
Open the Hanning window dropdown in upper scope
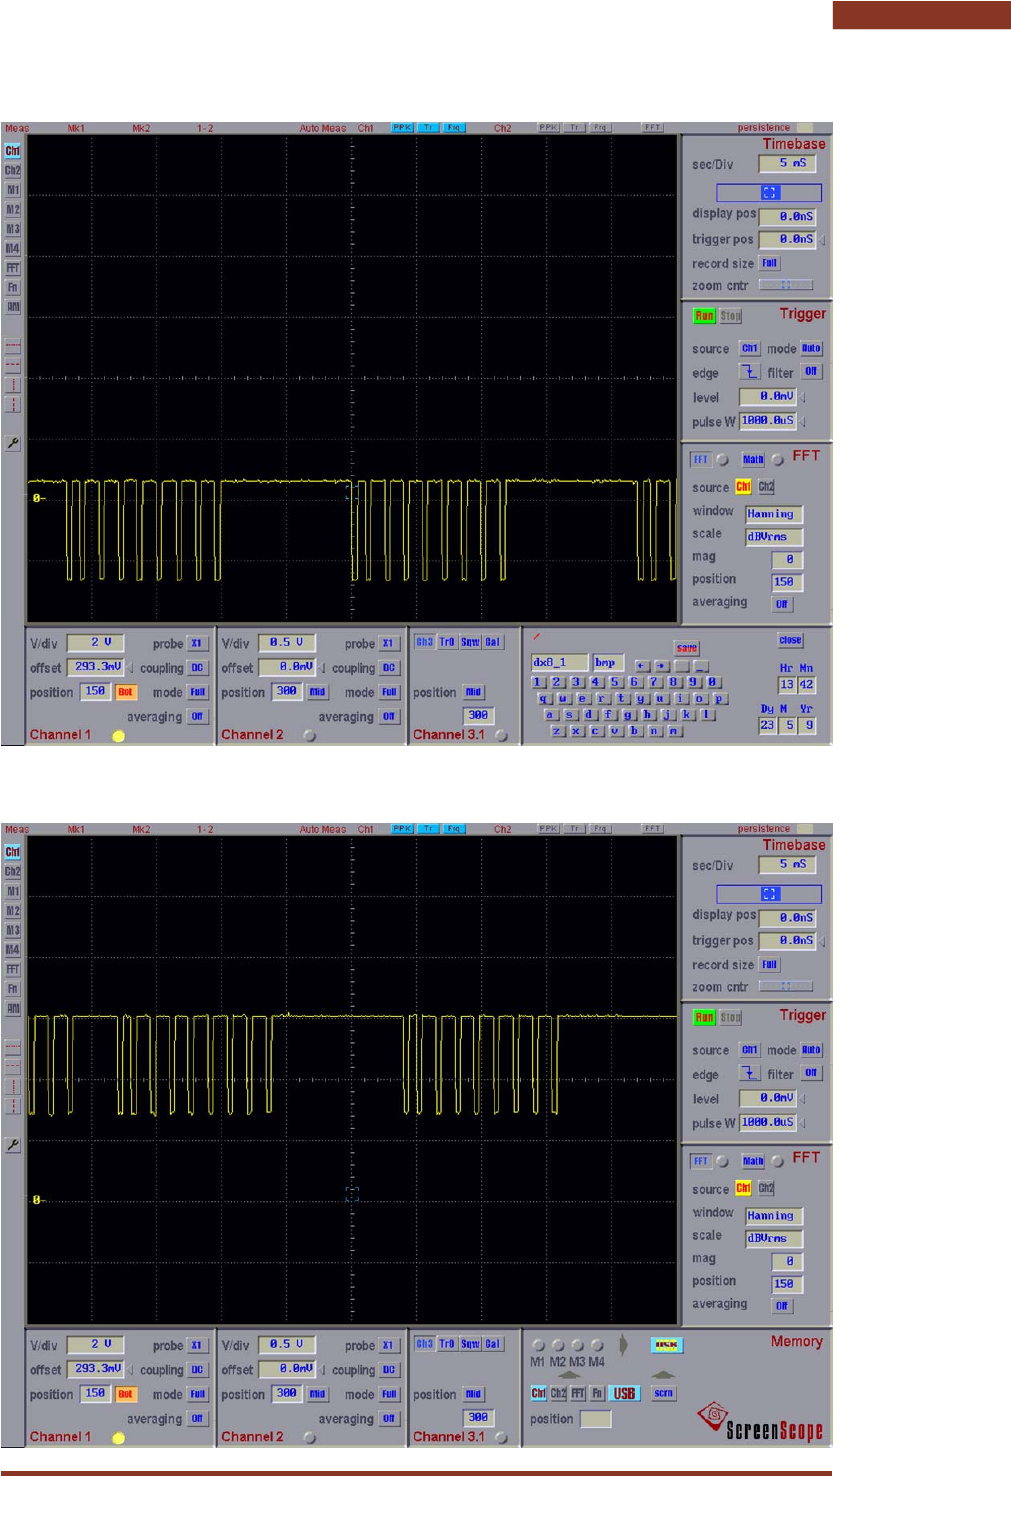pos(773,514)
